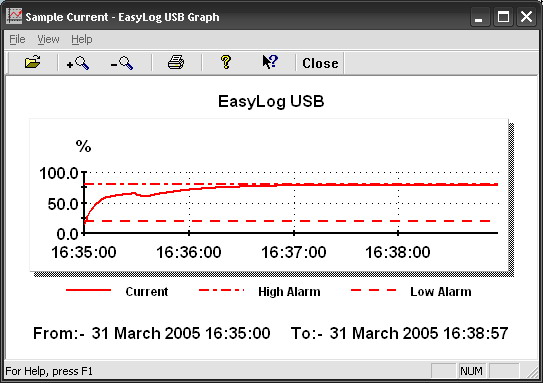Print the graph with the printer icon
Screen dimensions: 543x383
click(x=176, y=63)
